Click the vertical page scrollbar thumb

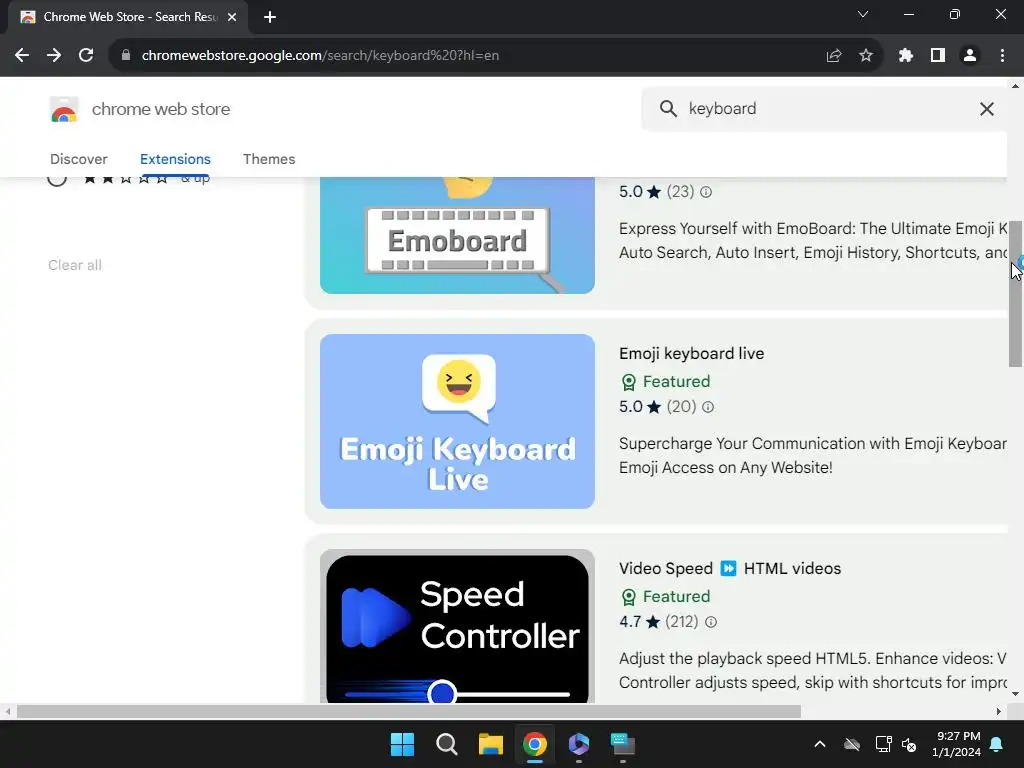pyautogui.click(x=1015, y=294)
